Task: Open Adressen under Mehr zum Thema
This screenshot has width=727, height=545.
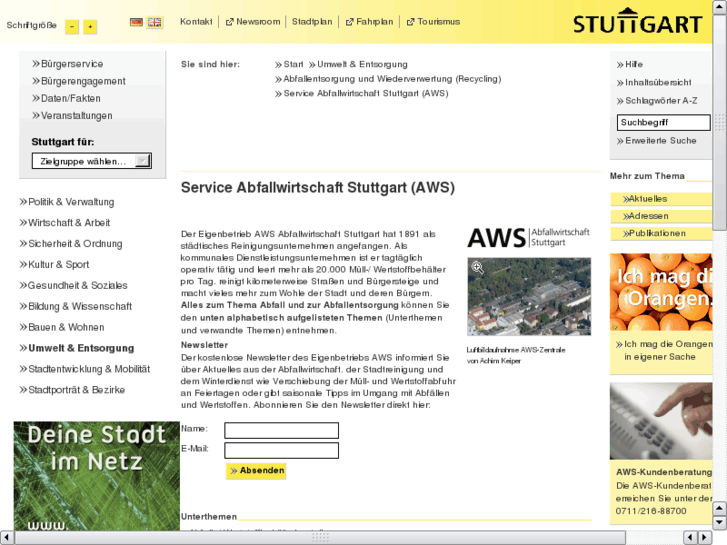Action: (661, 216)
